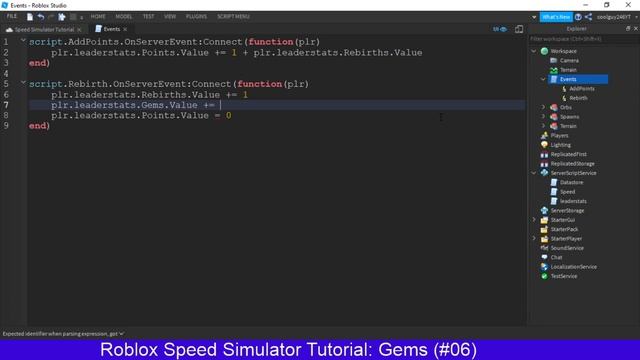Fold the function on code line 5

coord(23,82)
